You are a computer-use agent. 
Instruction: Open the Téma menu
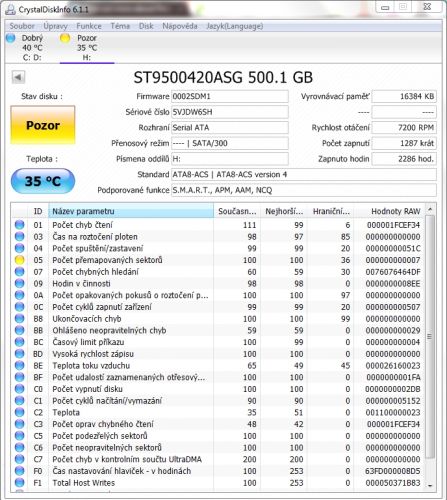click(x=120, y=26)
